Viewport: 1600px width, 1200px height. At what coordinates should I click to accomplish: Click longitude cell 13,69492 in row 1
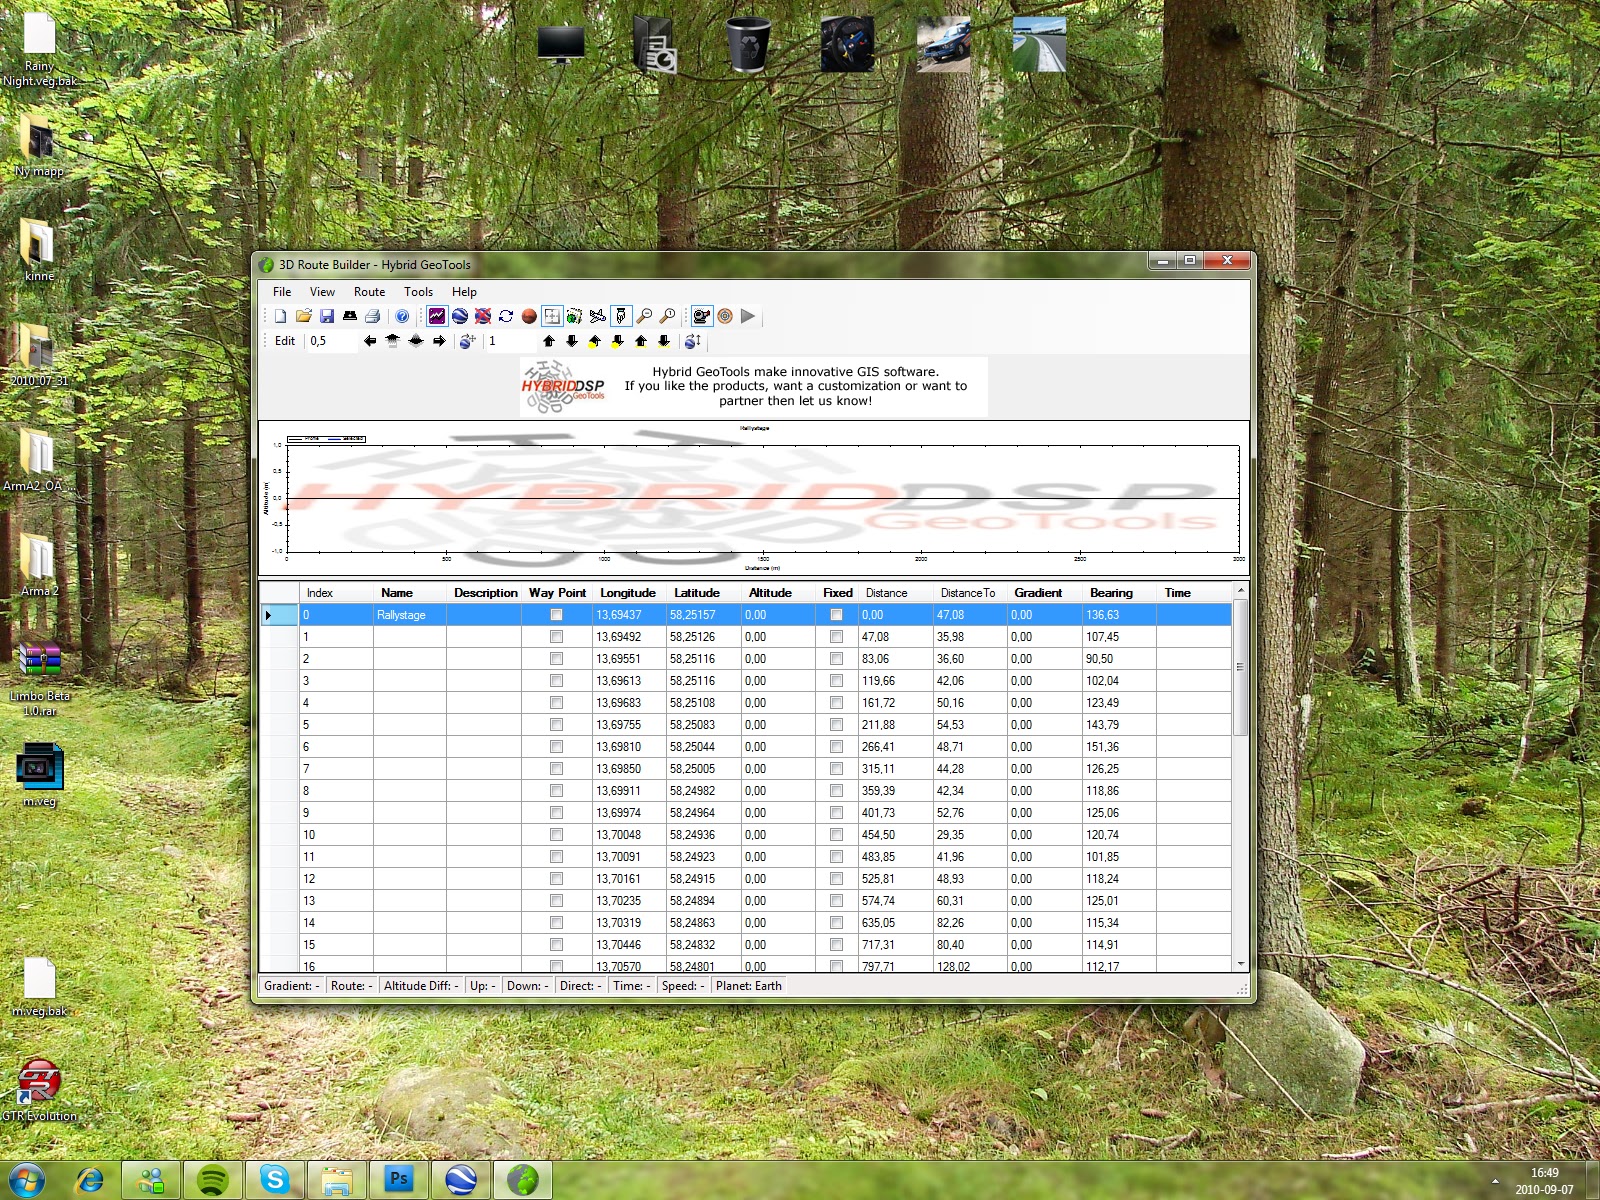[x=629, y=637]
